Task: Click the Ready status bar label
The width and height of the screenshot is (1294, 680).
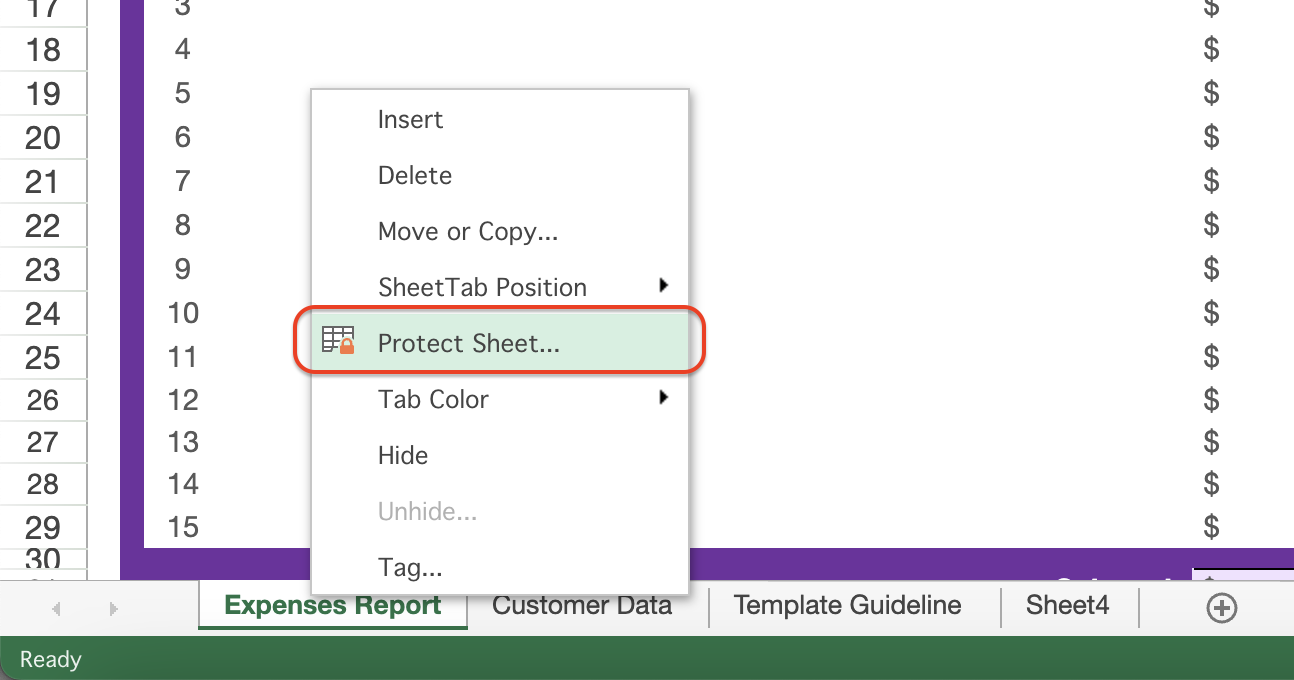Action: pyautogui.click(x=50, y=659)
